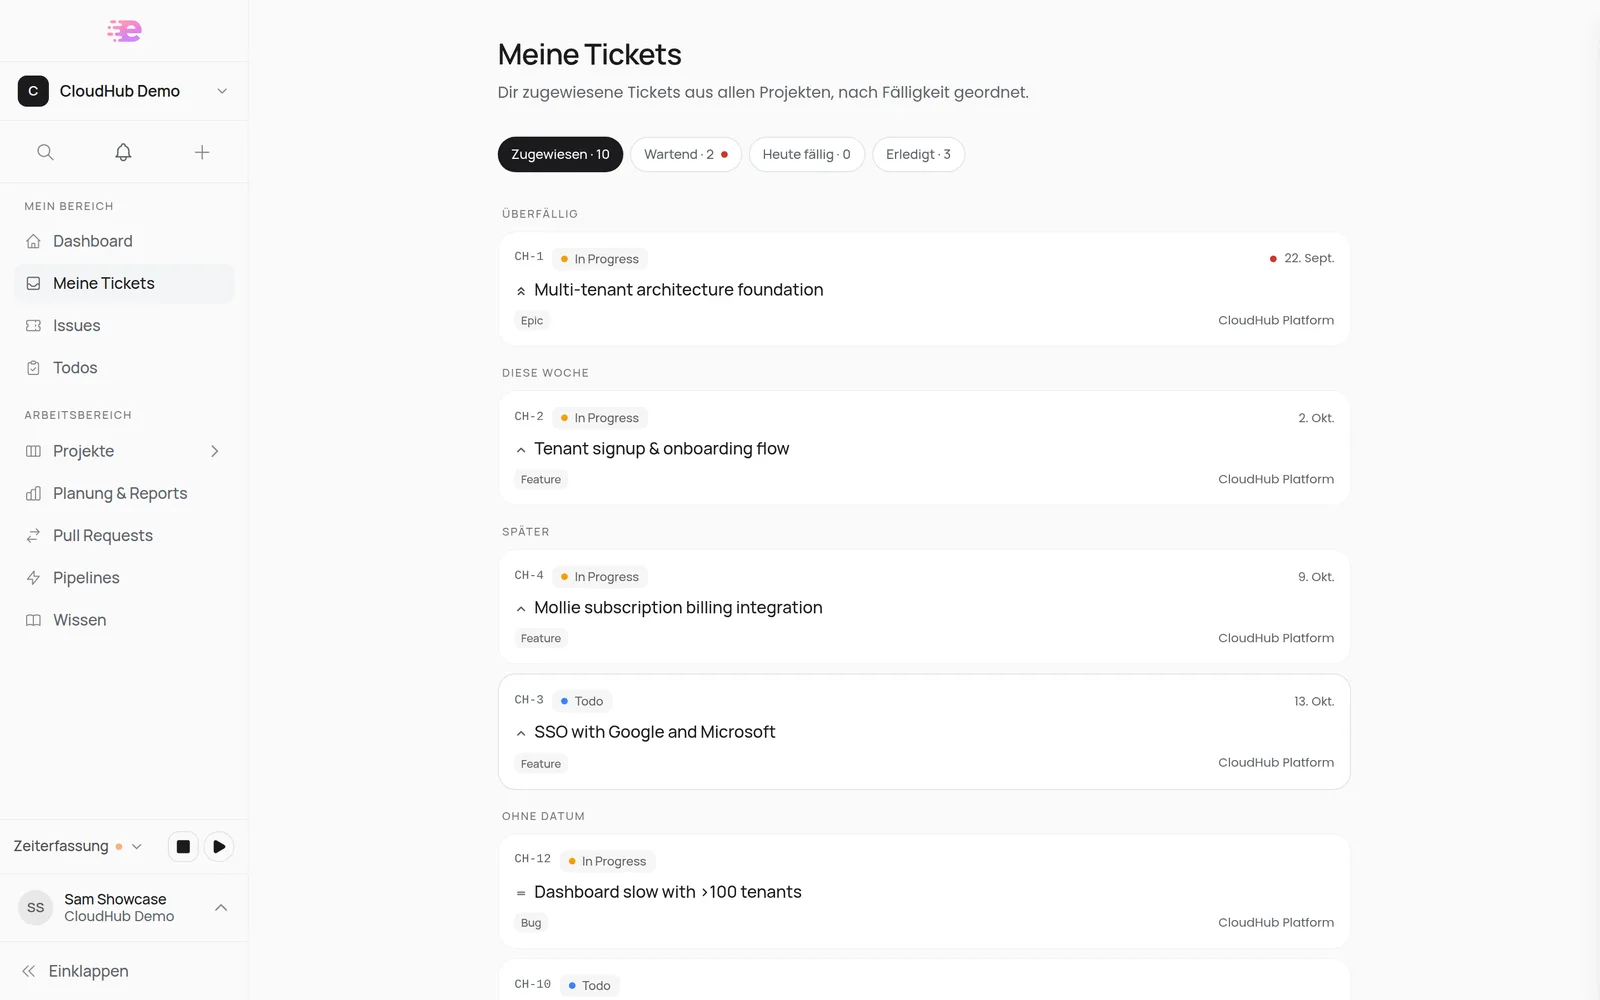Viewport: 1600px width, 1000px height.
Task: Open the Todos section
Action: coord(124,367)
